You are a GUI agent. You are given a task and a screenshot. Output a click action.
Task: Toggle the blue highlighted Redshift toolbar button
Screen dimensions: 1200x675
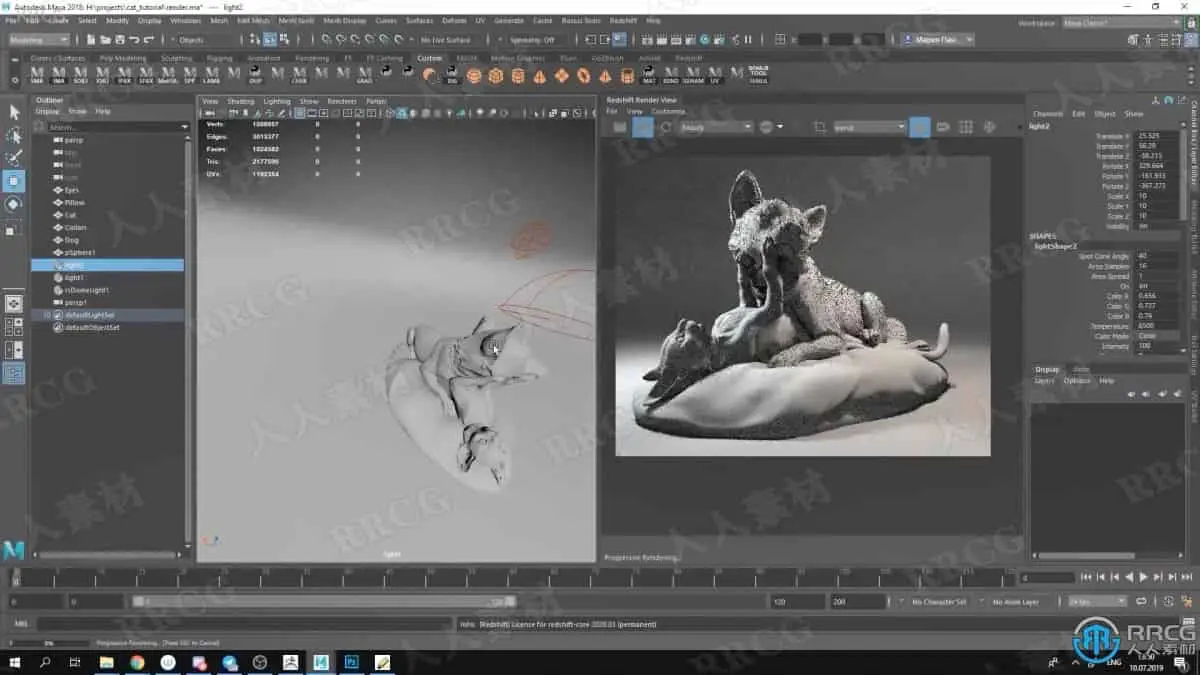919,127
